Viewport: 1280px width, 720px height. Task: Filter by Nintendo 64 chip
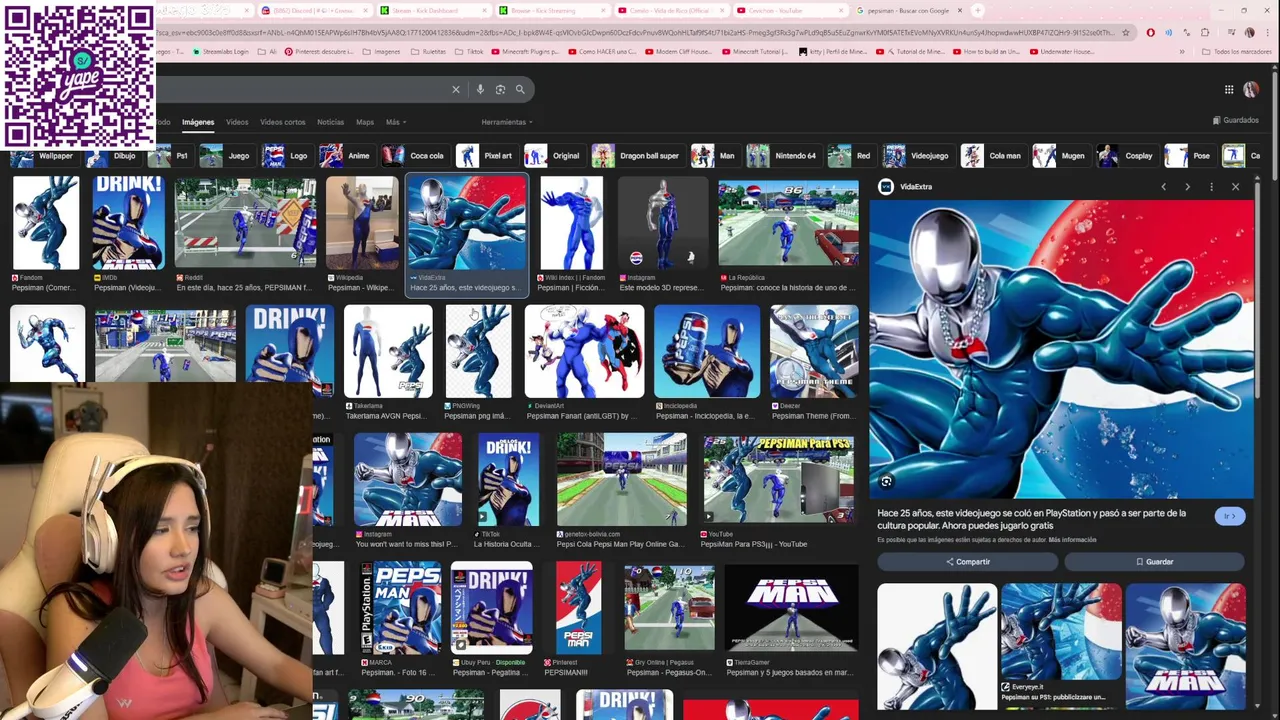click(x=783, y=156)
